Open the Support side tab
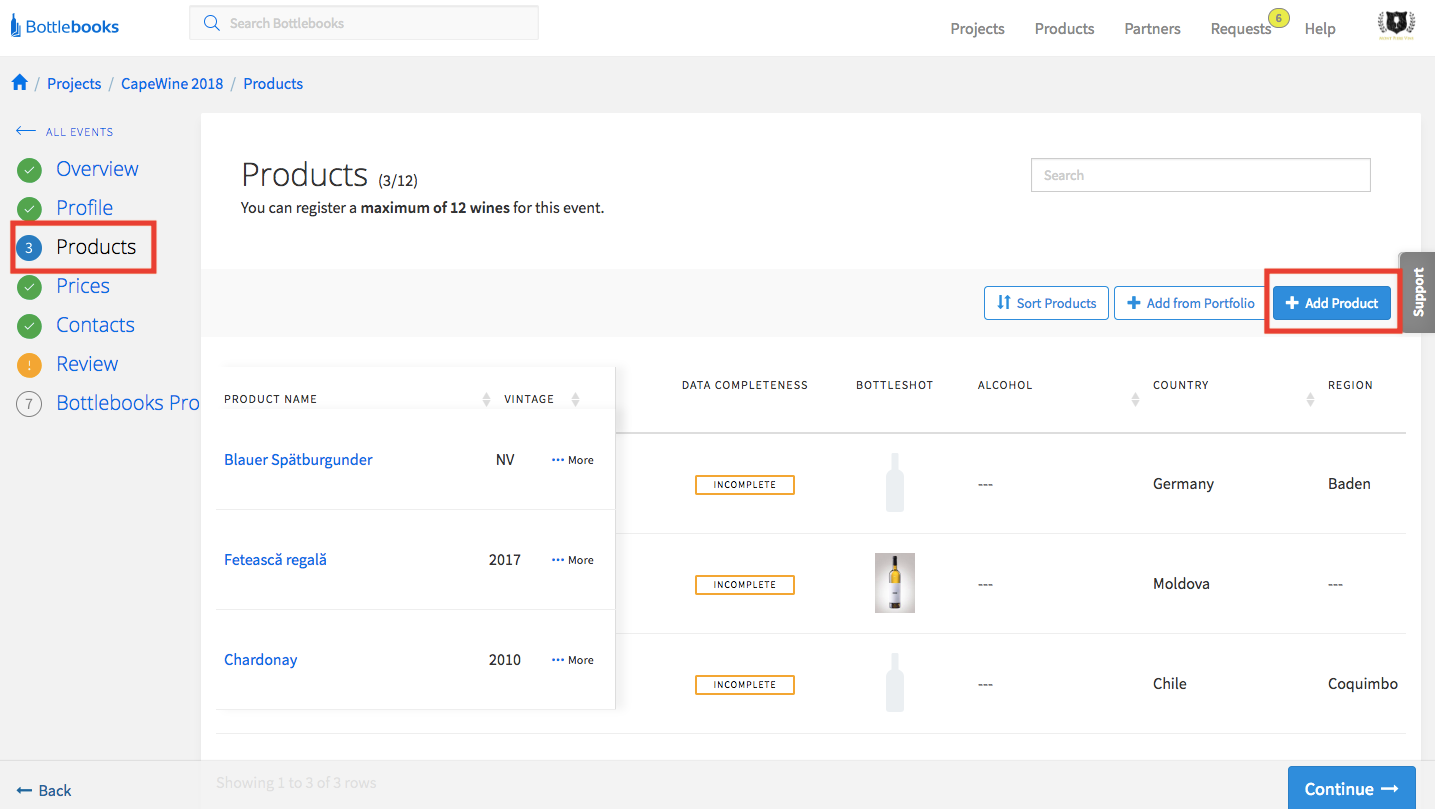The height and width of the screenshot is (809, 1435). point(1418,292)
